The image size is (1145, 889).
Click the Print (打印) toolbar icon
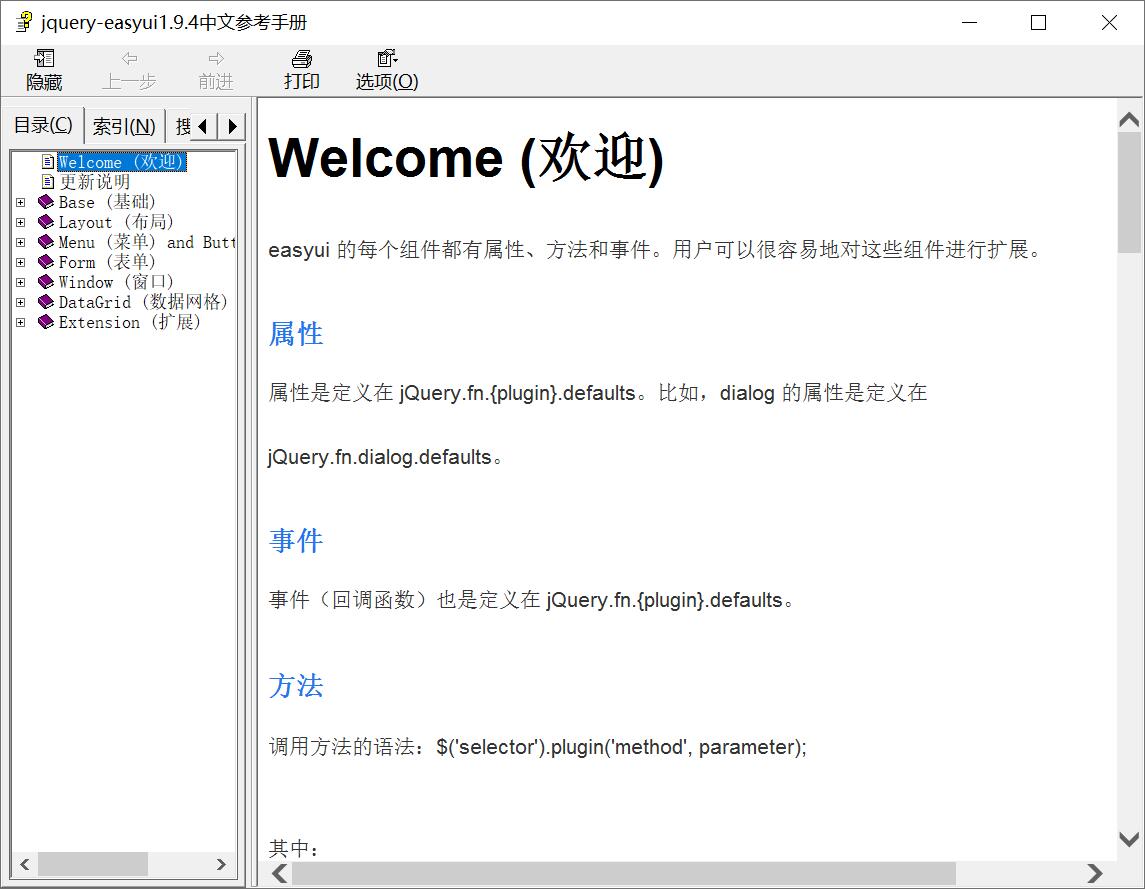(x=302, y=58)
